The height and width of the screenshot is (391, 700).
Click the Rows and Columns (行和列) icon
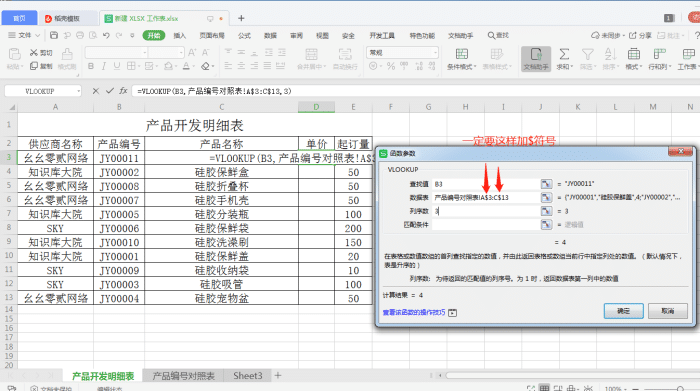(x=659, y=54)
